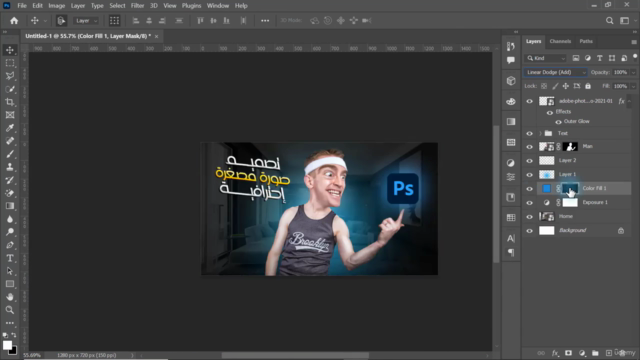Select the Eraser tool
640x360 pixels.
[x=10, y=193]
